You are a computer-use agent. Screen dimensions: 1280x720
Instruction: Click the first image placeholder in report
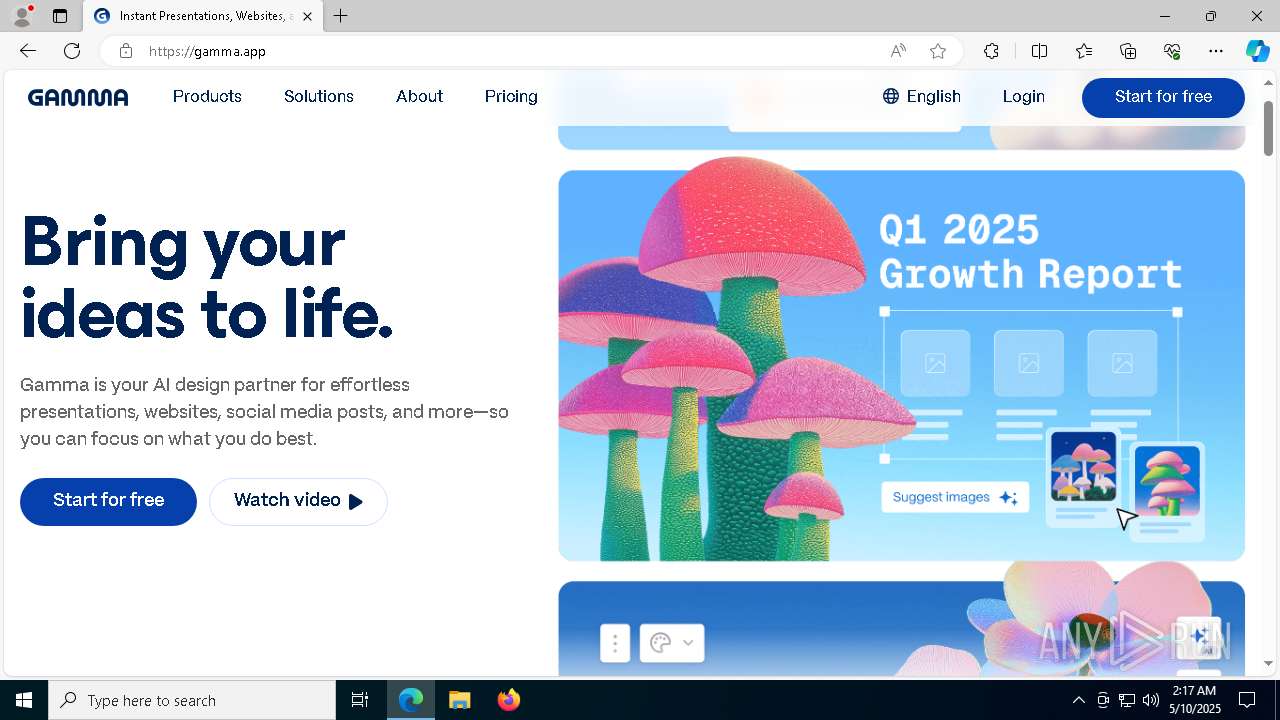pos(935,364)
